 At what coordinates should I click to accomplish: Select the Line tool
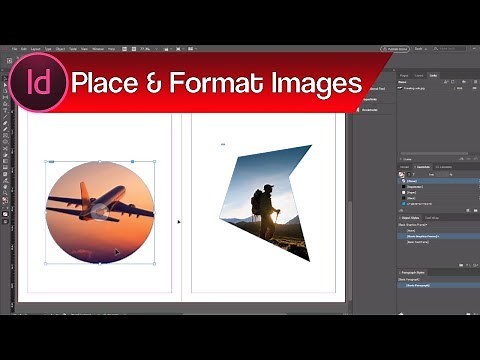click(5, 117)
